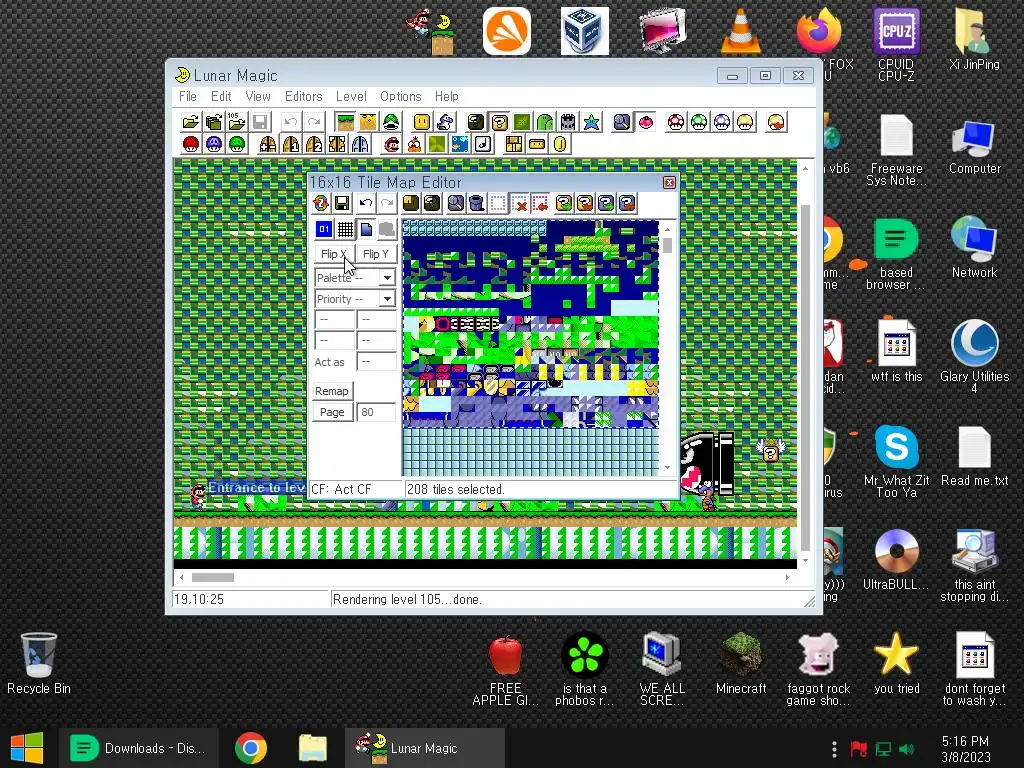Click the blue mushroom icon in the top toolbar row
The image size is (1024, 768).
[722, 122]
